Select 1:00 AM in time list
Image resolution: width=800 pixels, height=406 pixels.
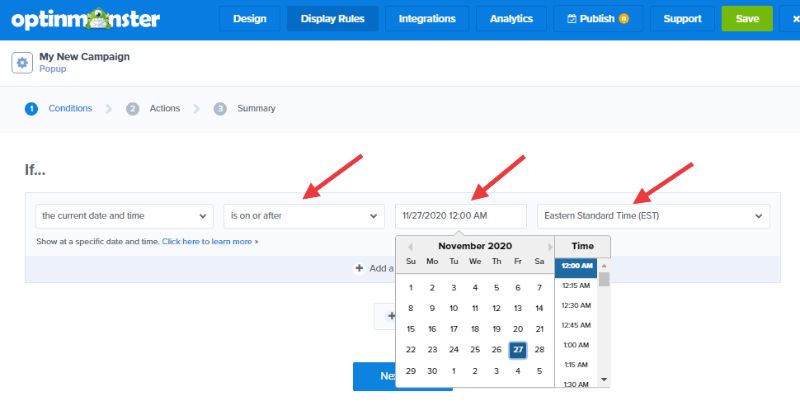pos(576,345)
